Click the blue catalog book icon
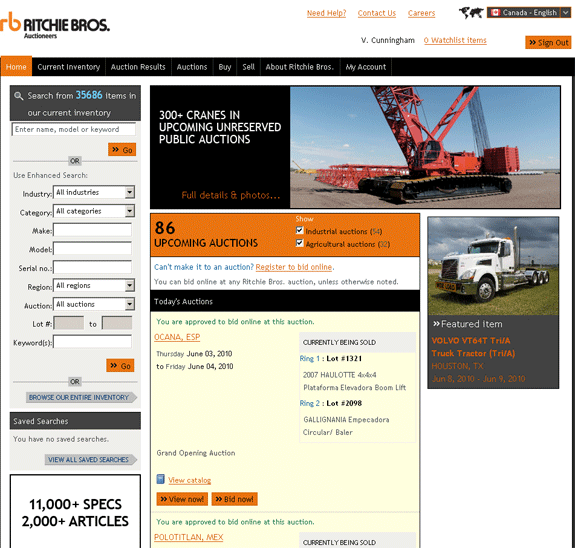The width and height of the screenshot is (575, 548). click(160, 479)
